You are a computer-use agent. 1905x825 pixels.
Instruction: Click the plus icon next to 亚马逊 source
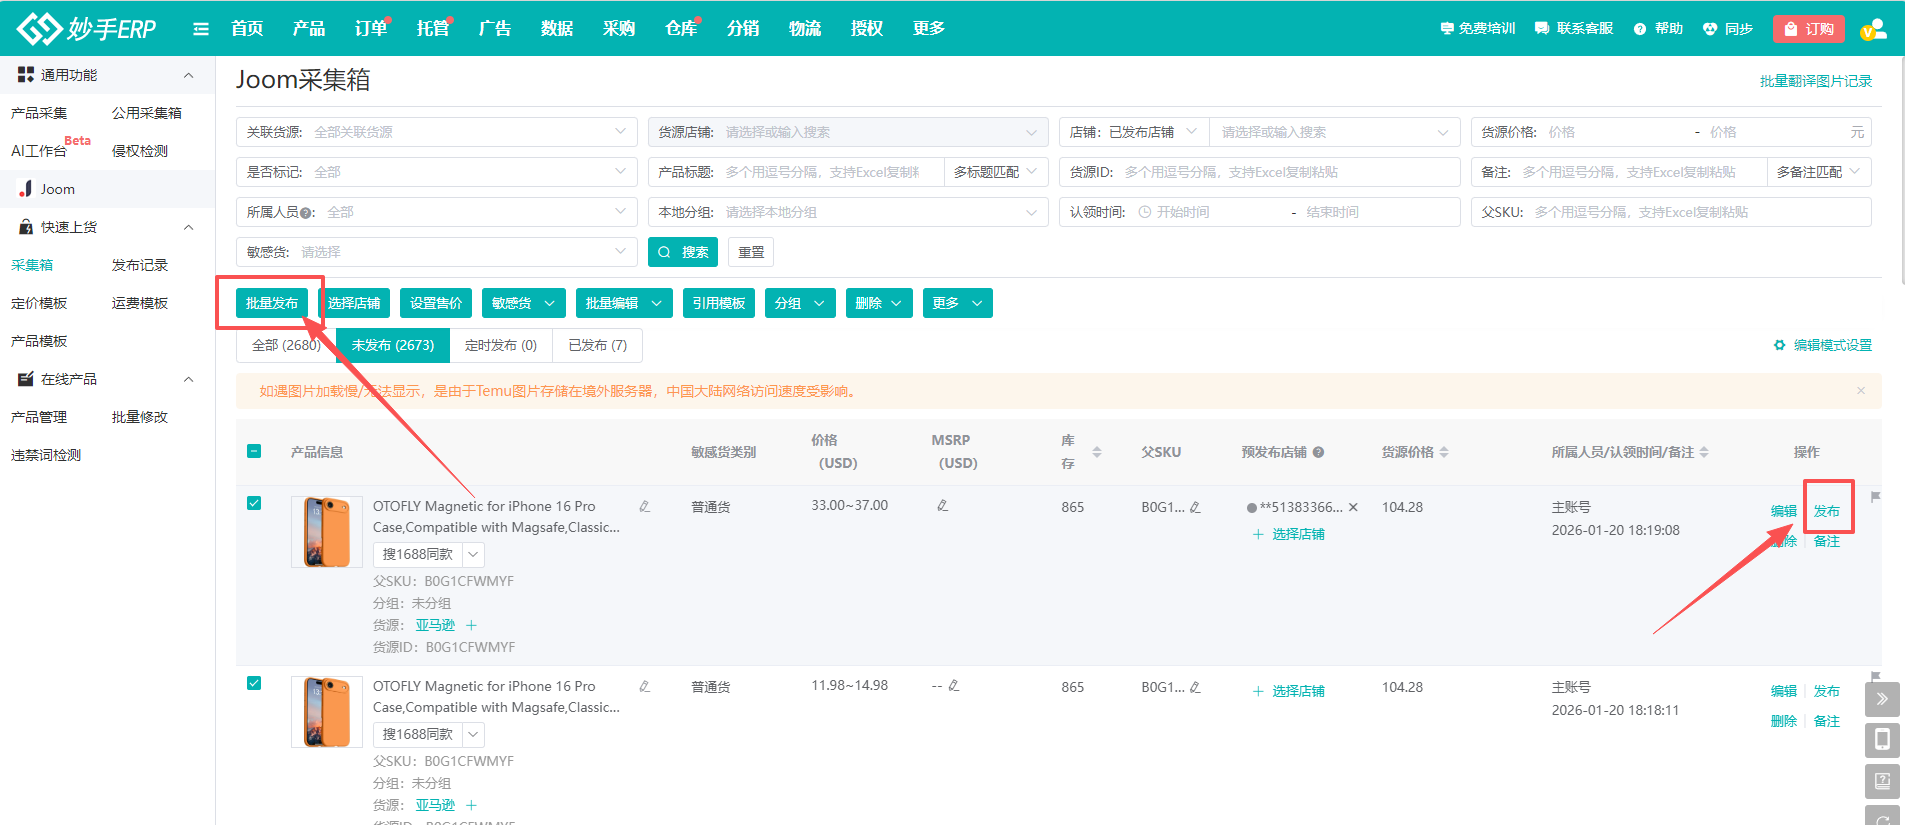471,625
